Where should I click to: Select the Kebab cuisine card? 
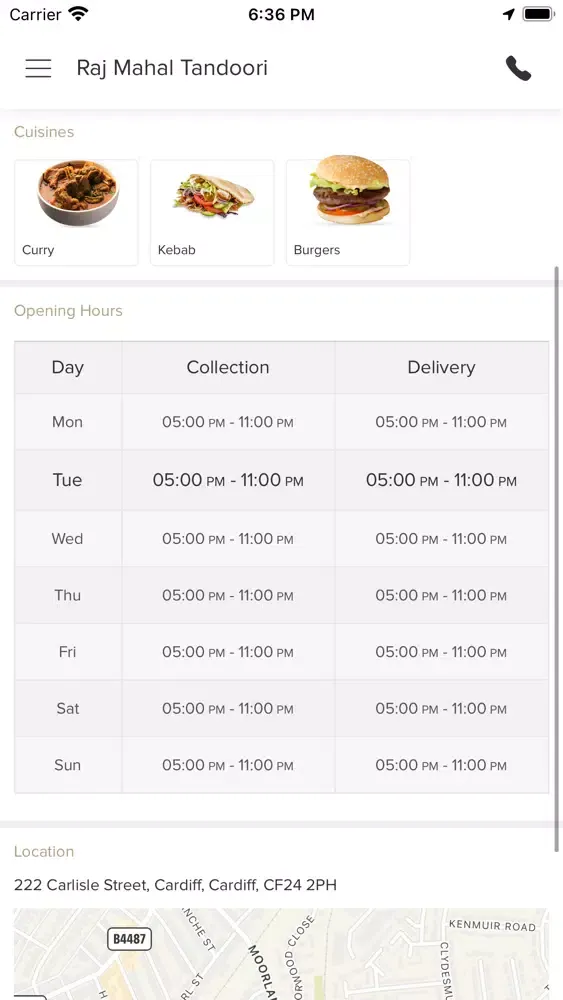212,212
